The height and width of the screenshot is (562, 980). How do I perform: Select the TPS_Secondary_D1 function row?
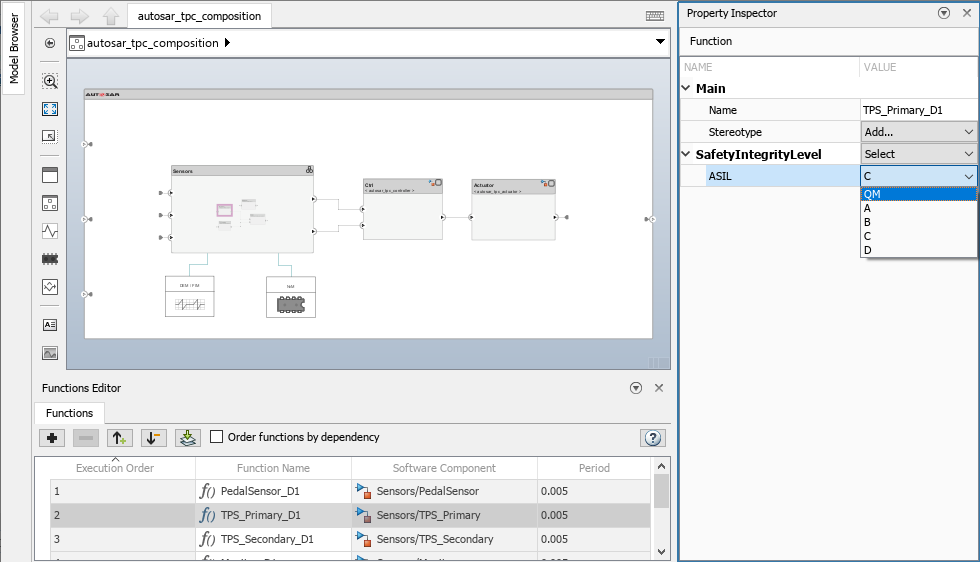350,539
